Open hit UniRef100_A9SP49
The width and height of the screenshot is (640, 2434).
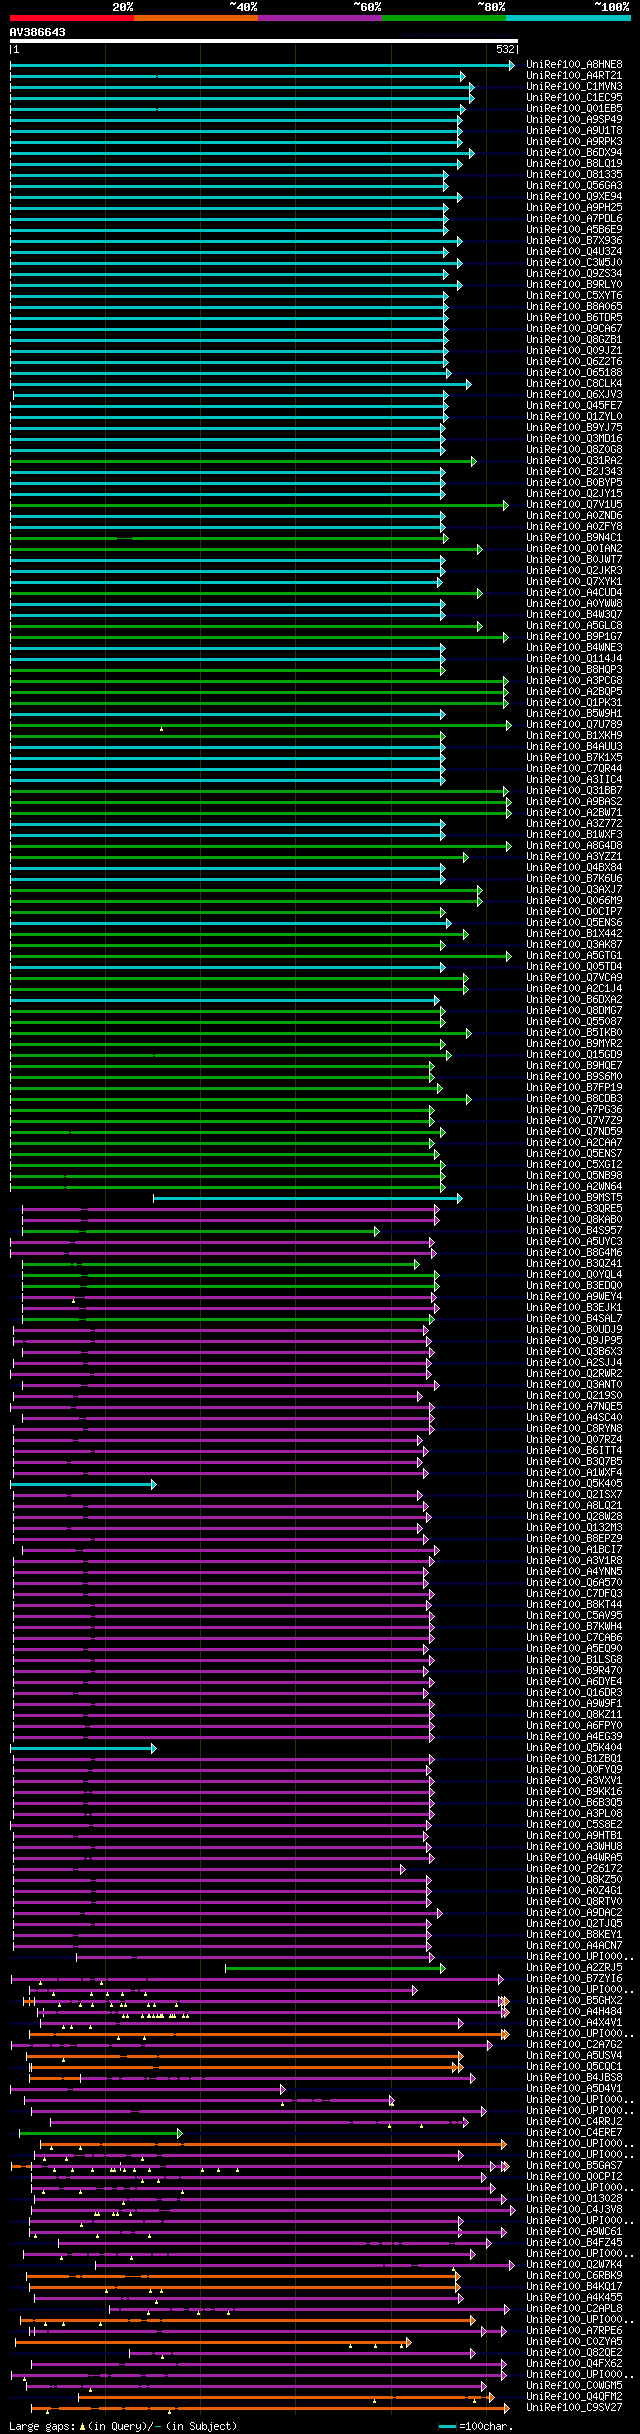pyautogui.click(x=574, y=120)
